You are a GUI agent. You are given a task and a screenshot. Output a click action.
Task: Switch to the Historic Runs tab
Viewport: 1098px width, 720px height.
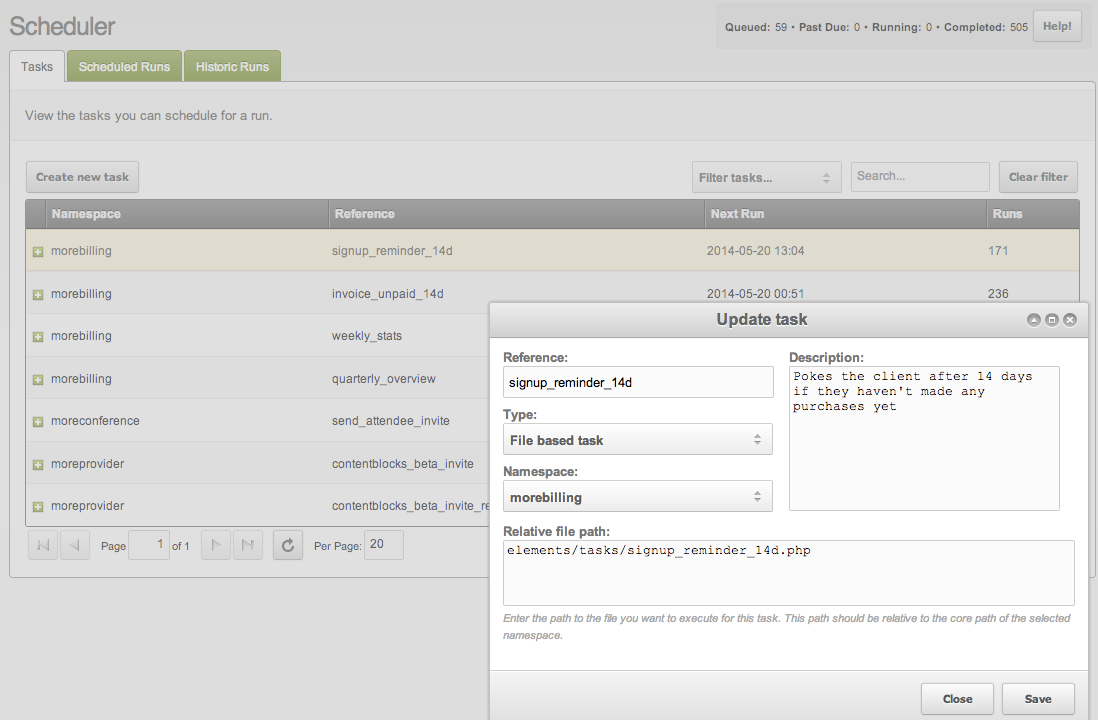pos(232,67)
